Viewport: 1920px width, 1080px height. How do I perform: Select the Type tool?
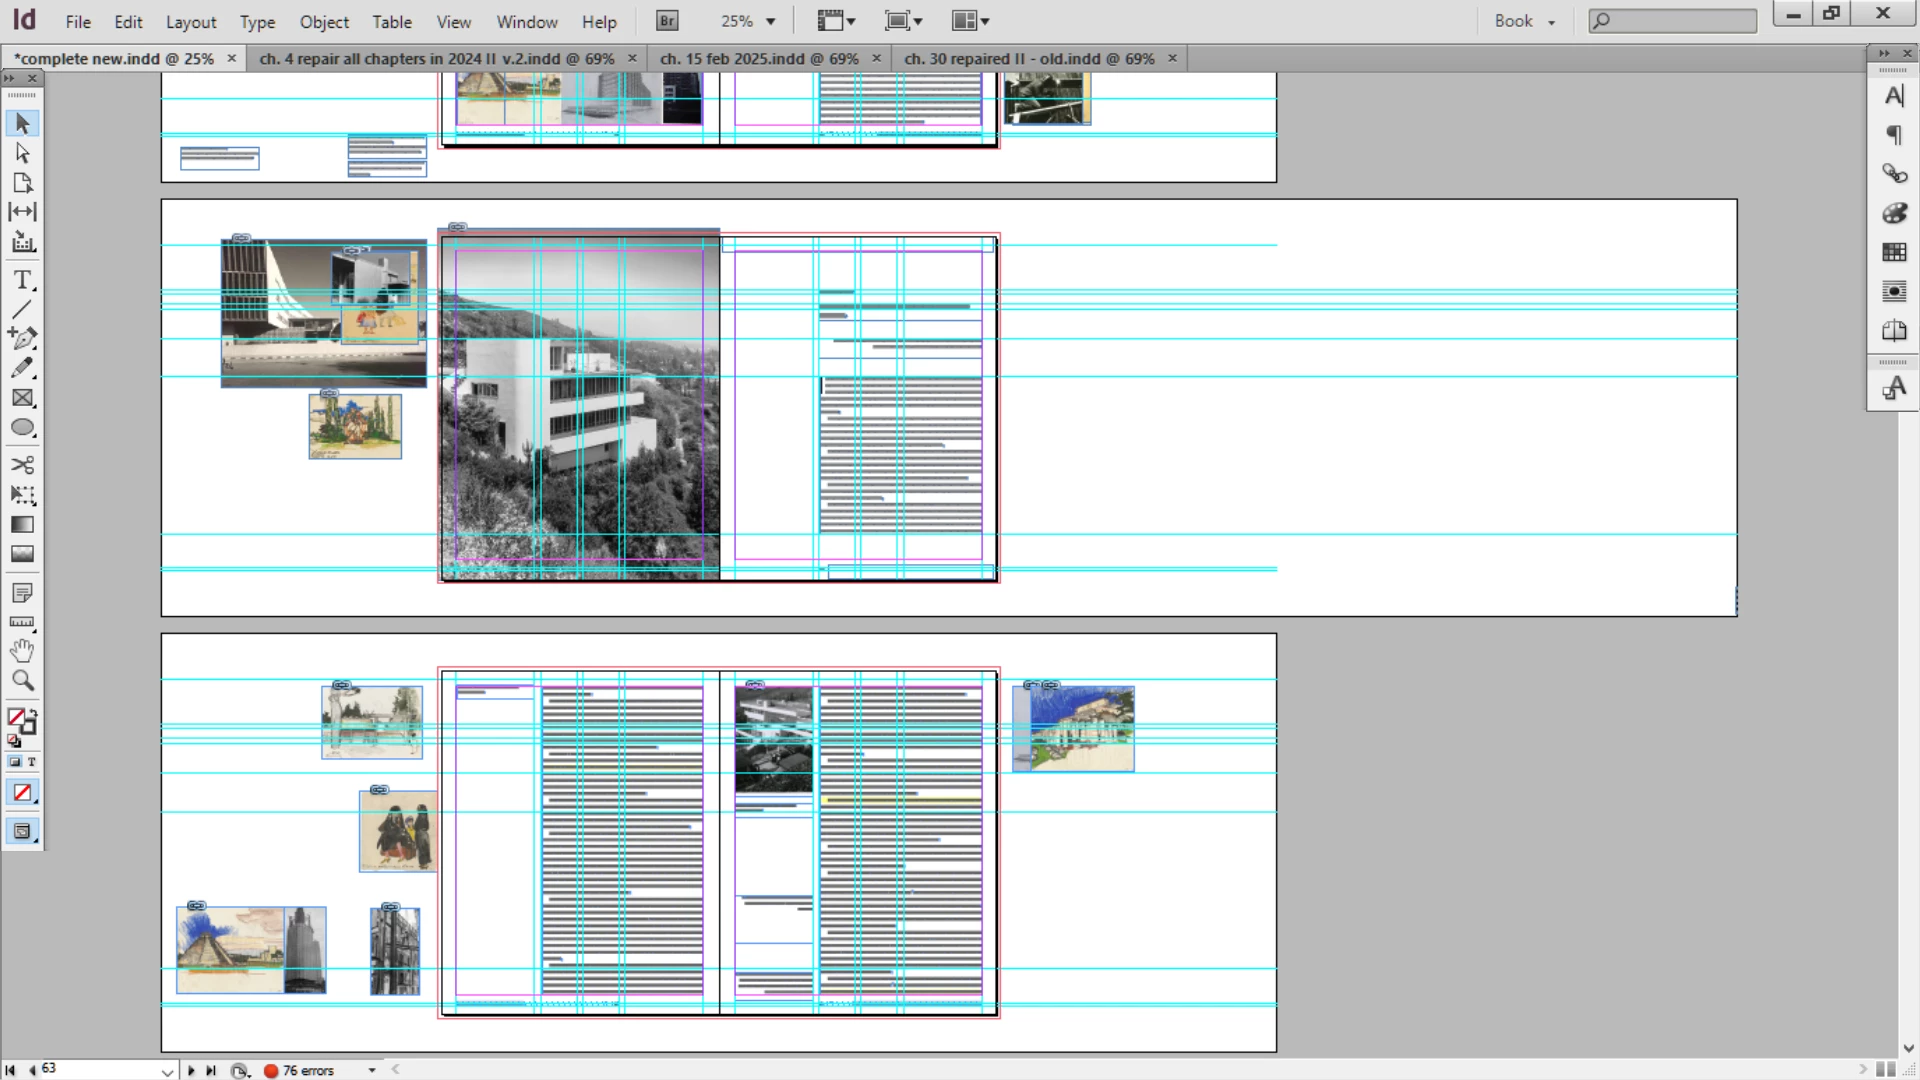point(22,280)
